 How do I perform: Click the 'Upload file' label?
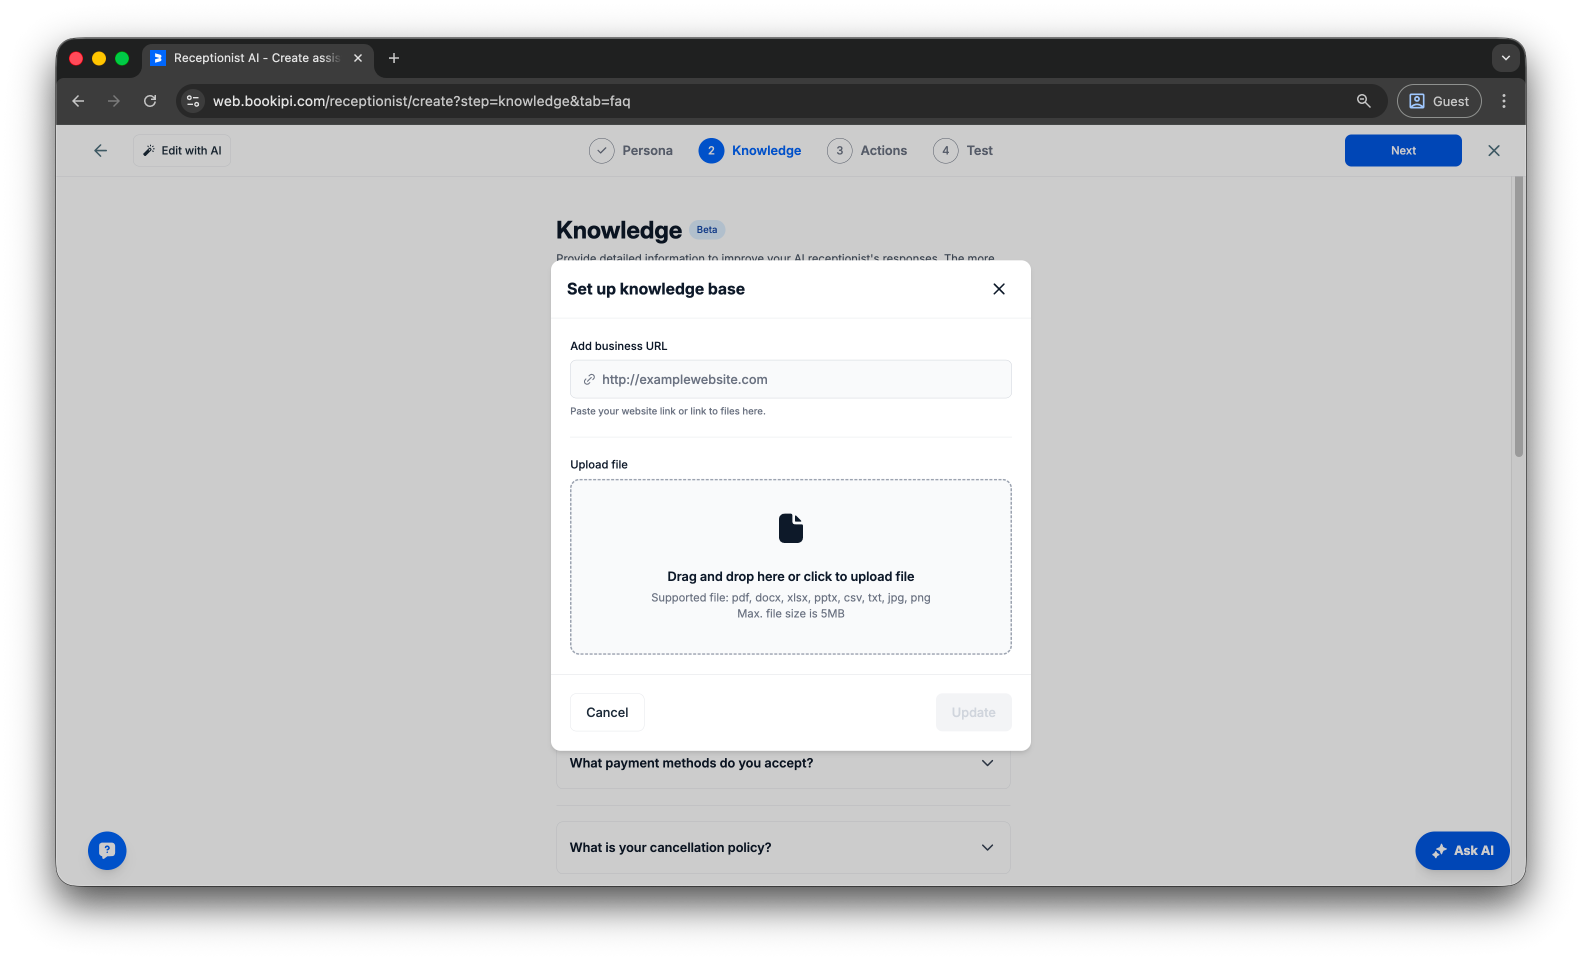(598, 465)
